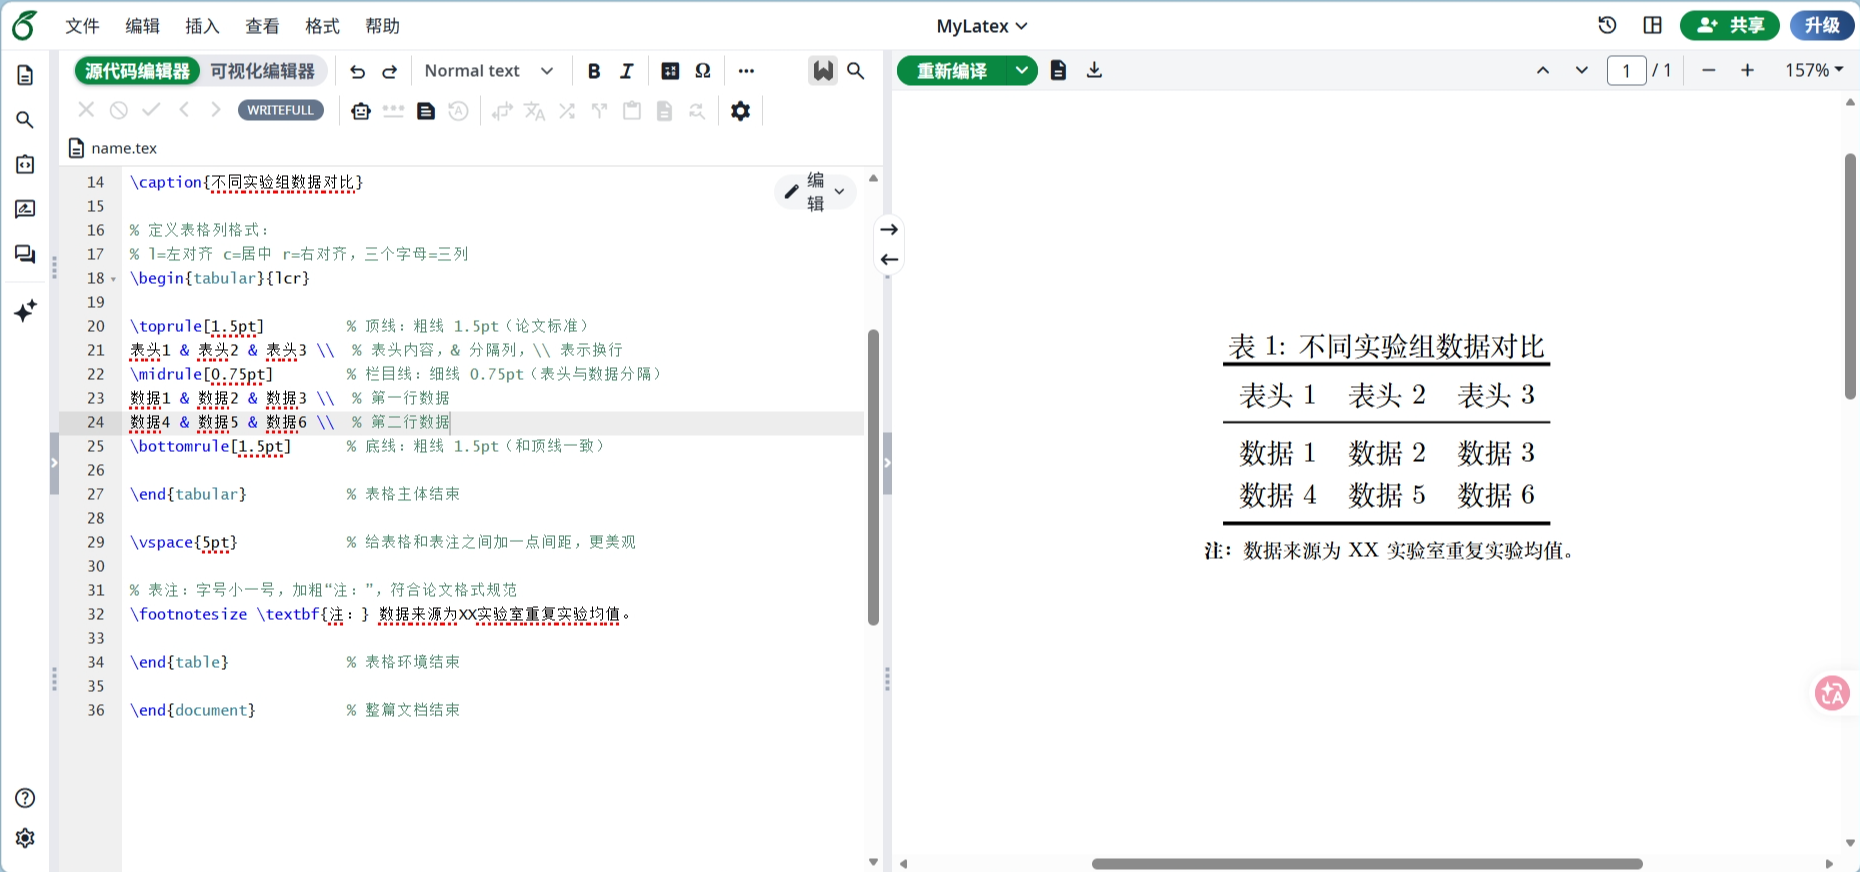Collapse the fold arrow at line 18
This screenshot has height=872, width=1860.
(113, 279)
